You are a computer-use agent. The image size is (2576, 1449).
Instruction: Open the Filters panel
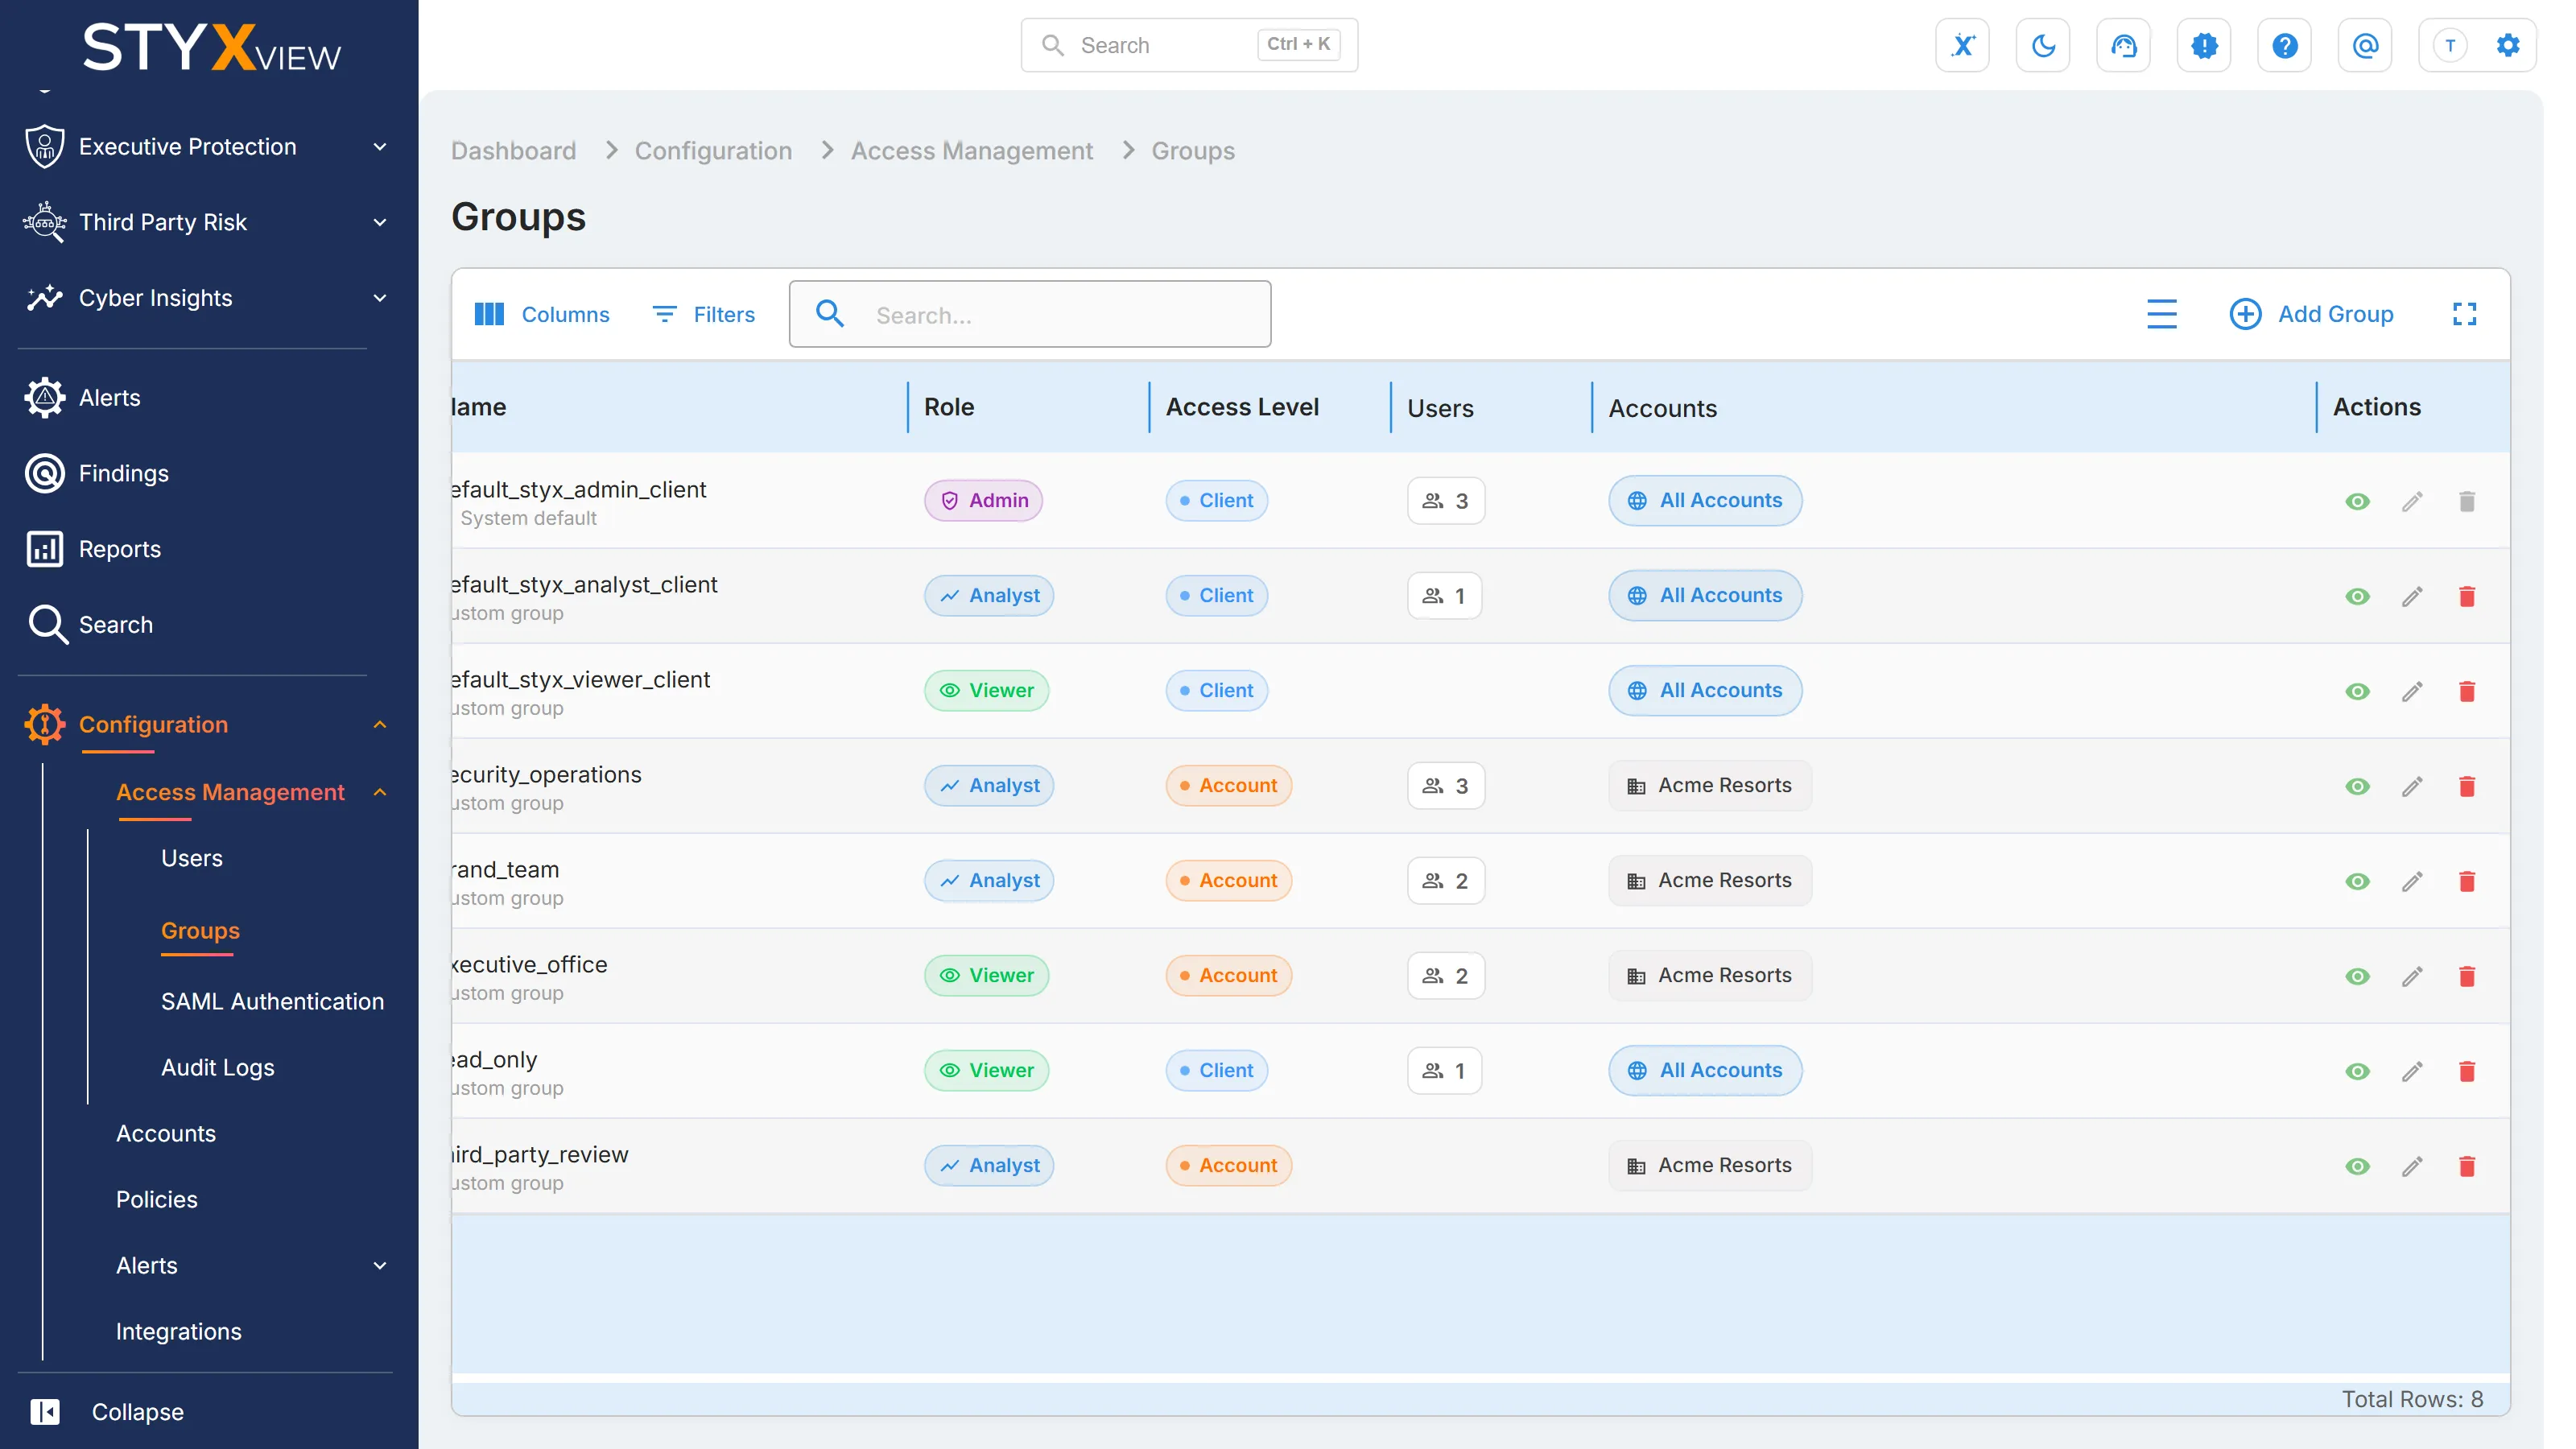[x=704, y=314]
